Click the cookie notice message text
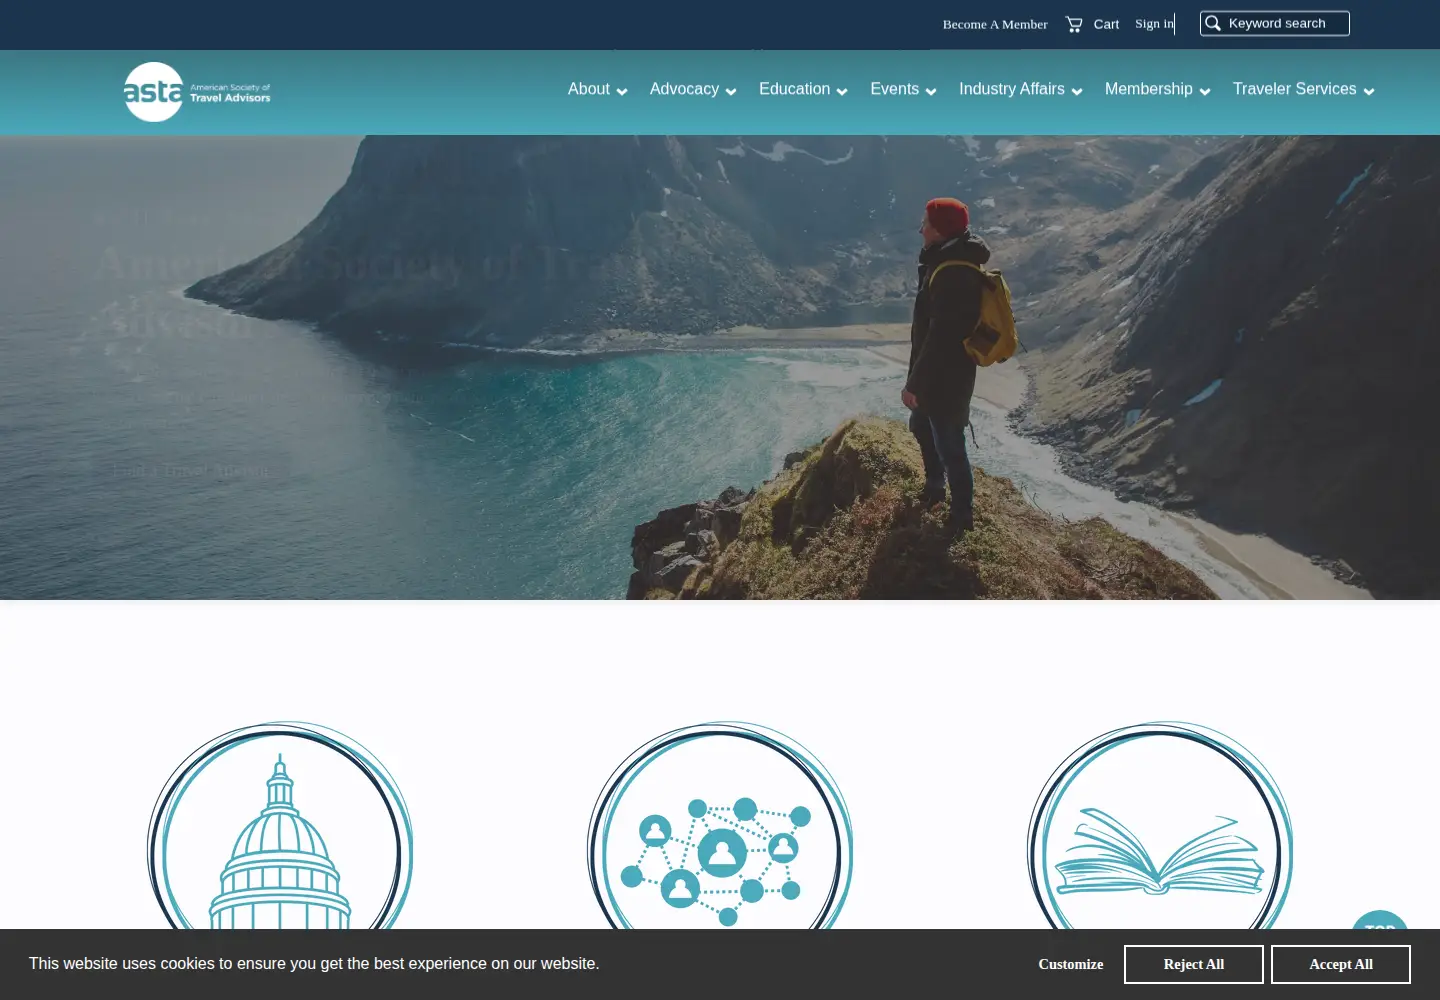 coord(314,964)
